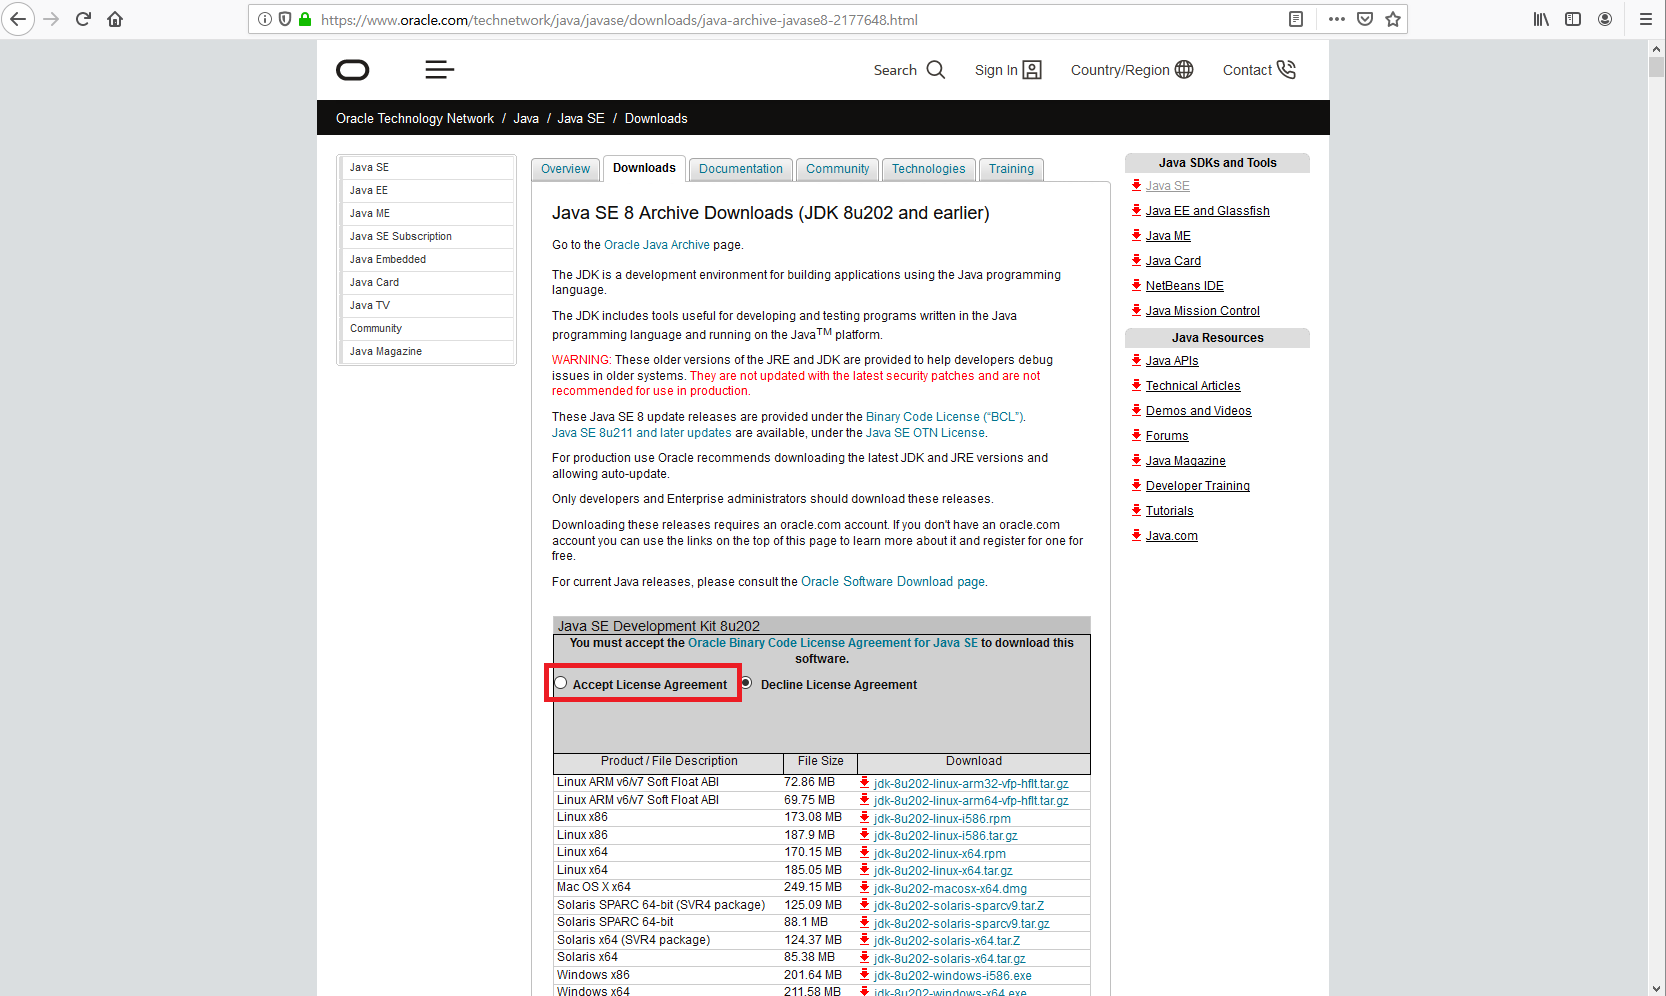Select Decline License Agreement radio button
The height and width of the screenshot is (996, 1666).
(x=746, y=683)
